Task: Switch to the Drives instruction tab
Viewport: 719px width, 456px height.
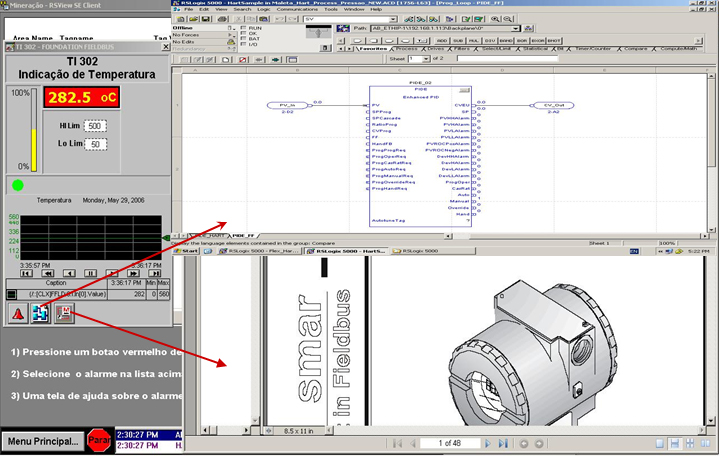Action: (436, 49)
